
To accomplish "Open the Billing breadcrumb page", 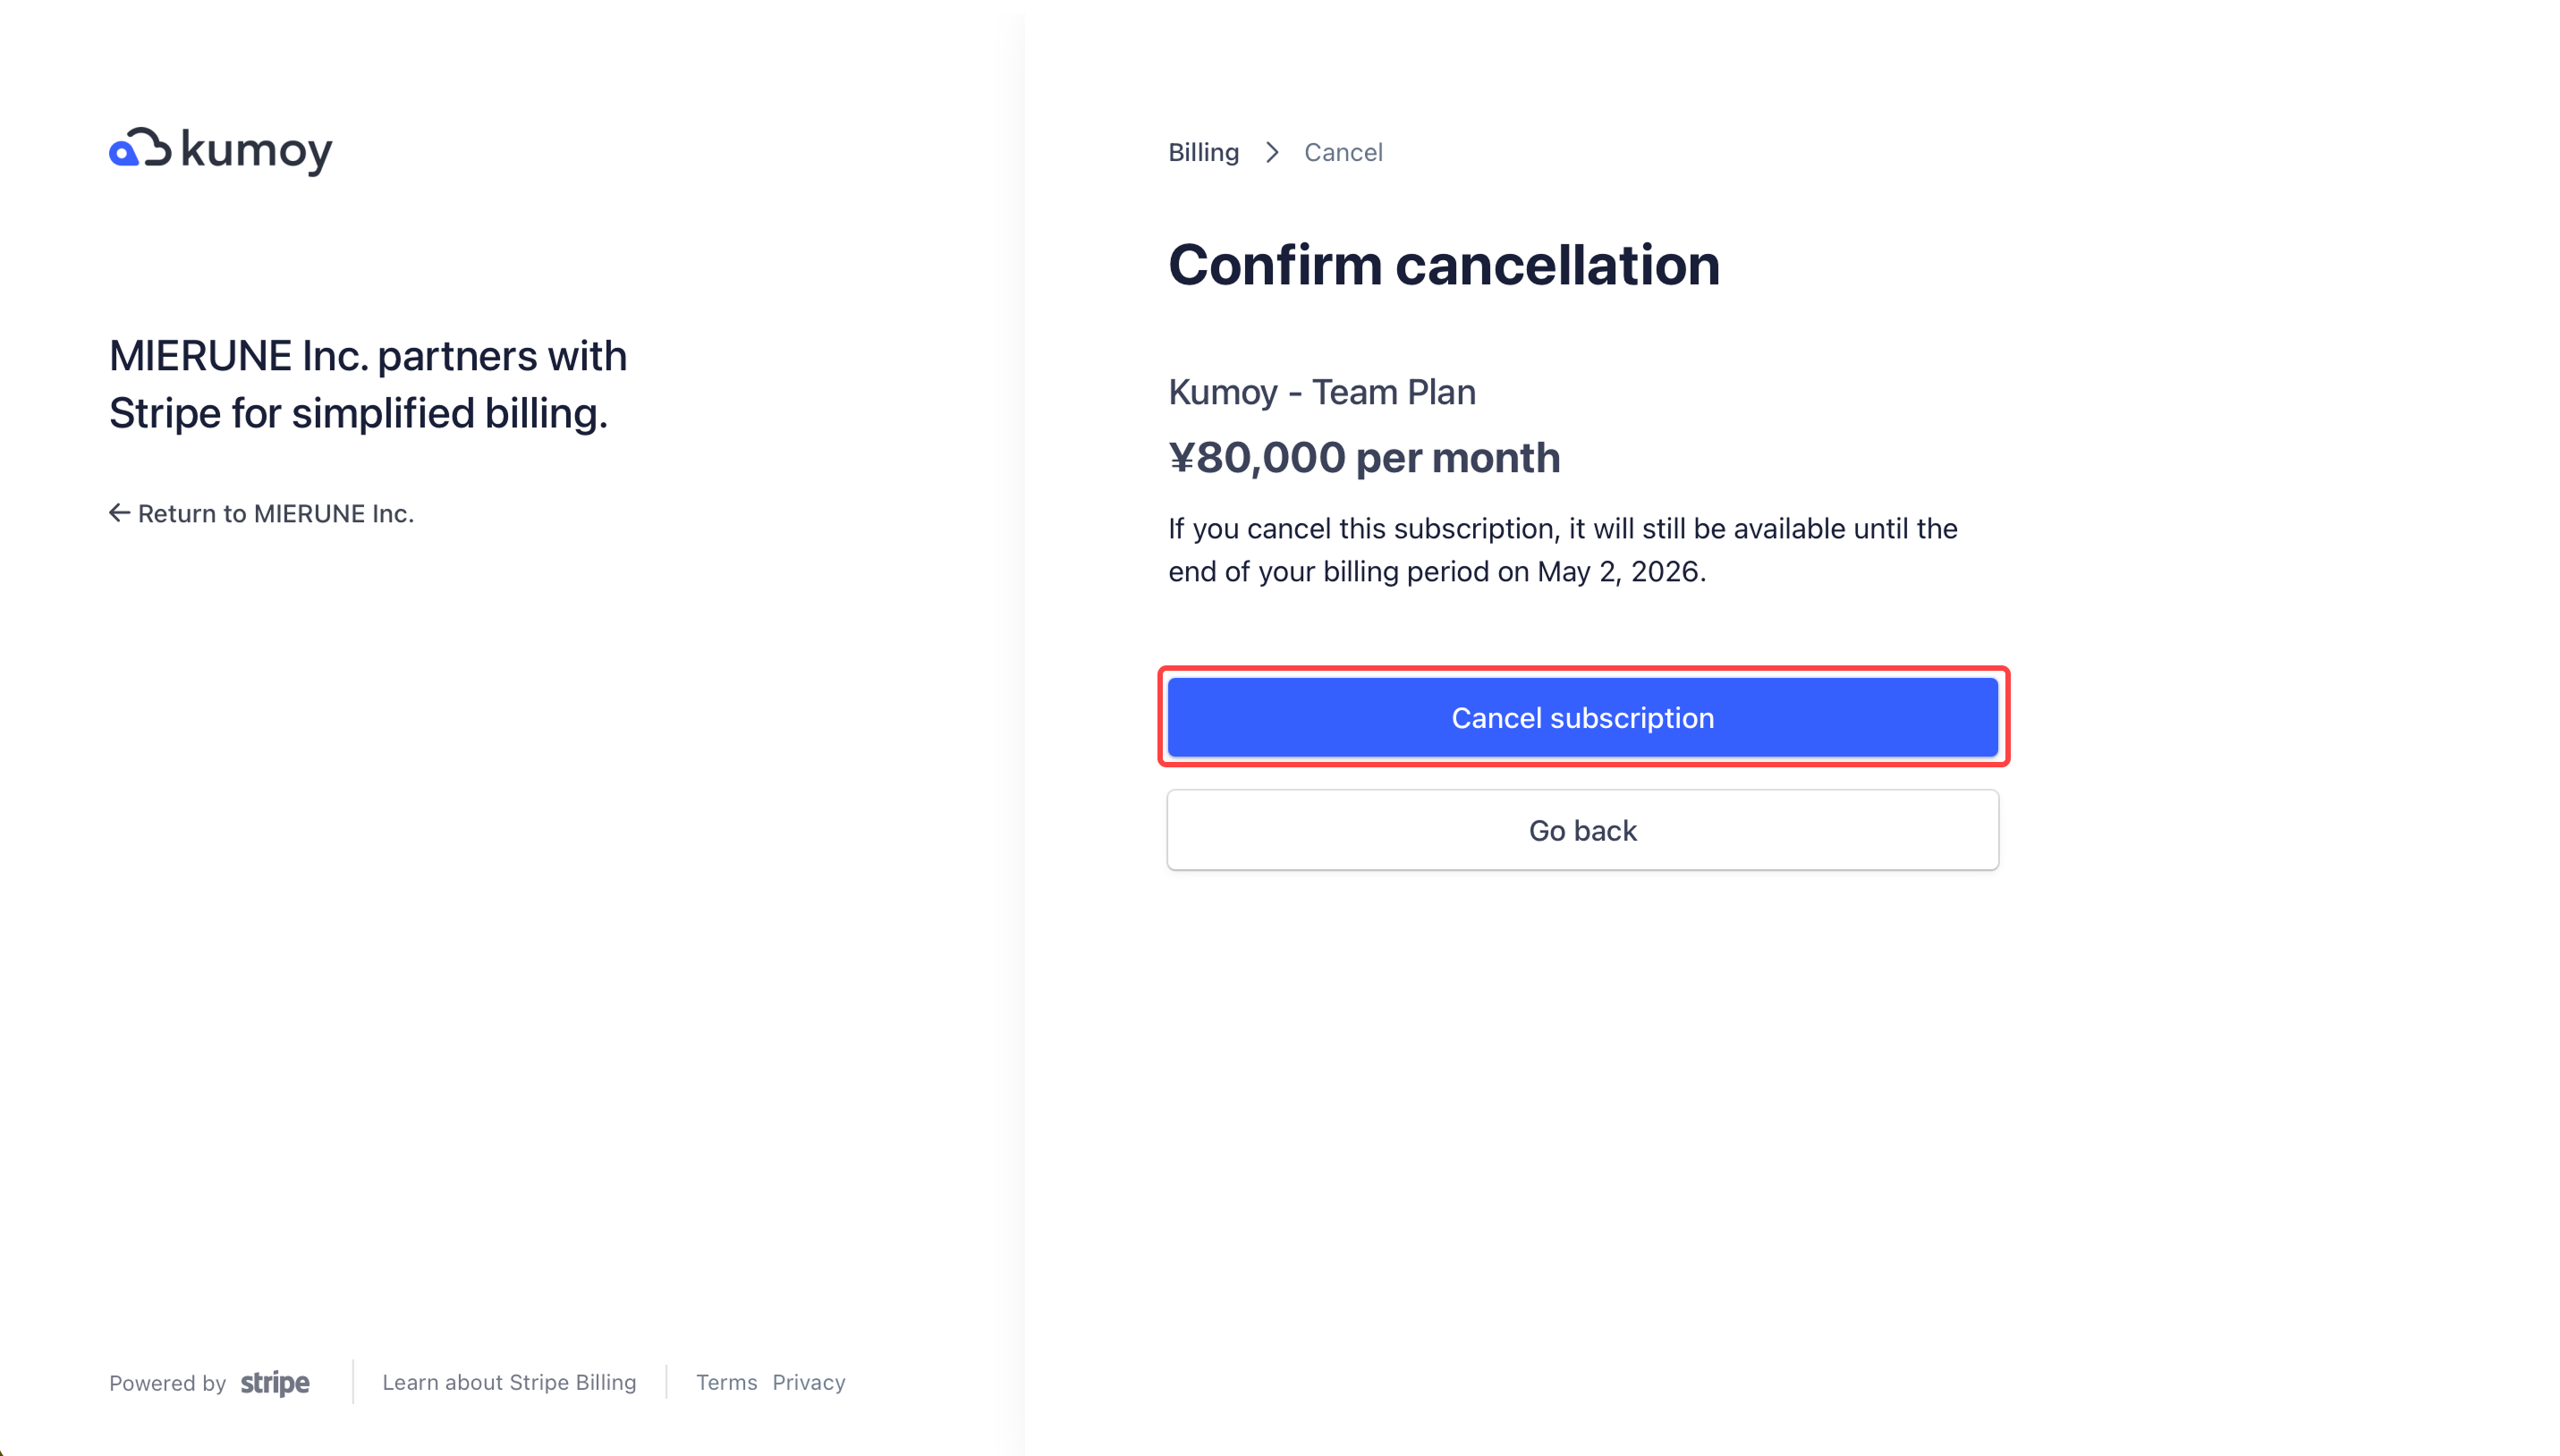I will [1203, 152].
